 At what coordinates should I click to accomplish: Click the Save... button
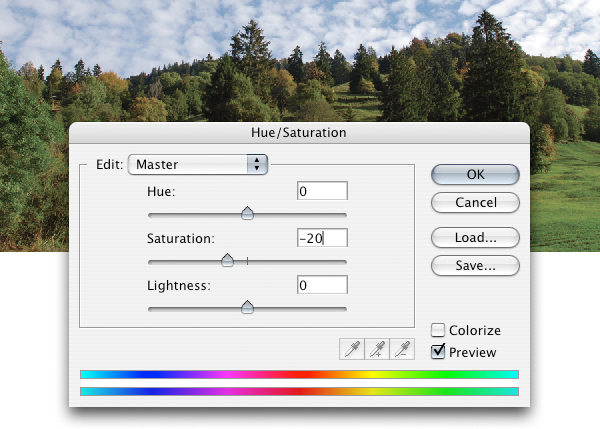point(475,266)
